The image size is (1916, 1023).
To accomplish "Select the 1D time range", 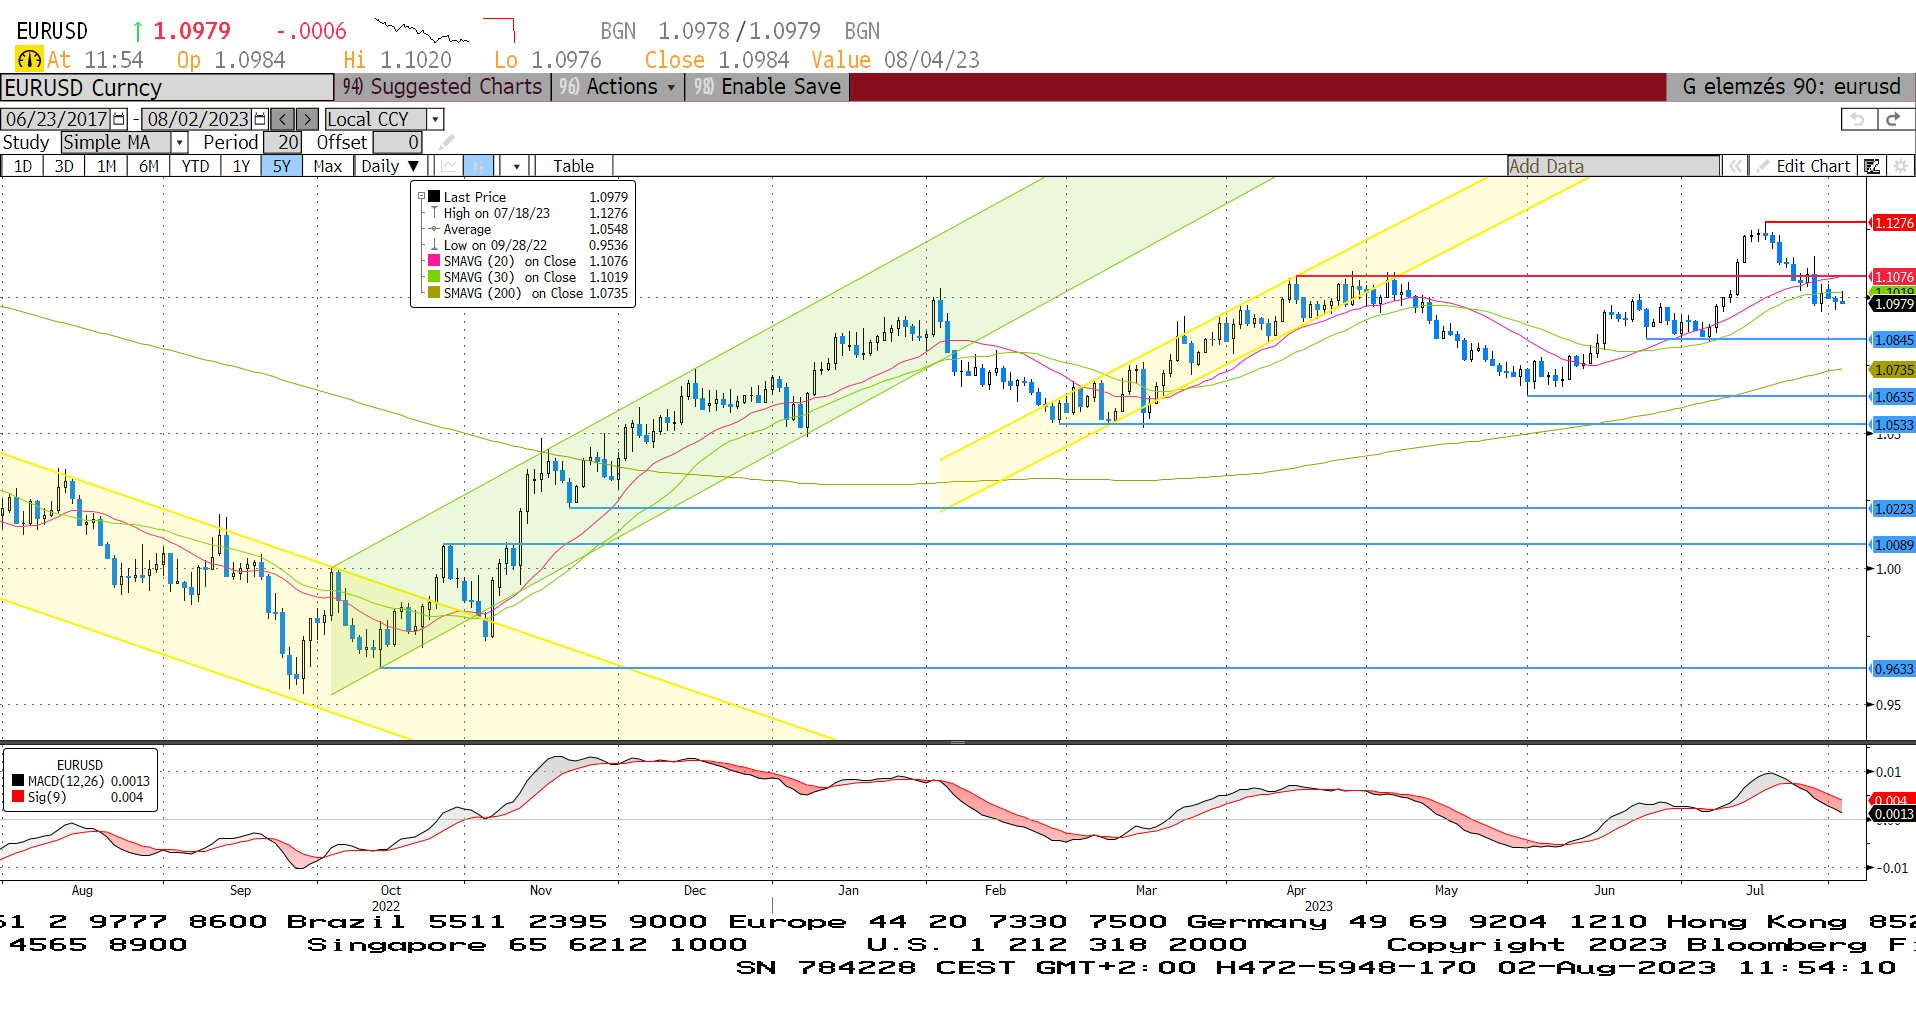I will pyautogui.click(x=22, y=166).
